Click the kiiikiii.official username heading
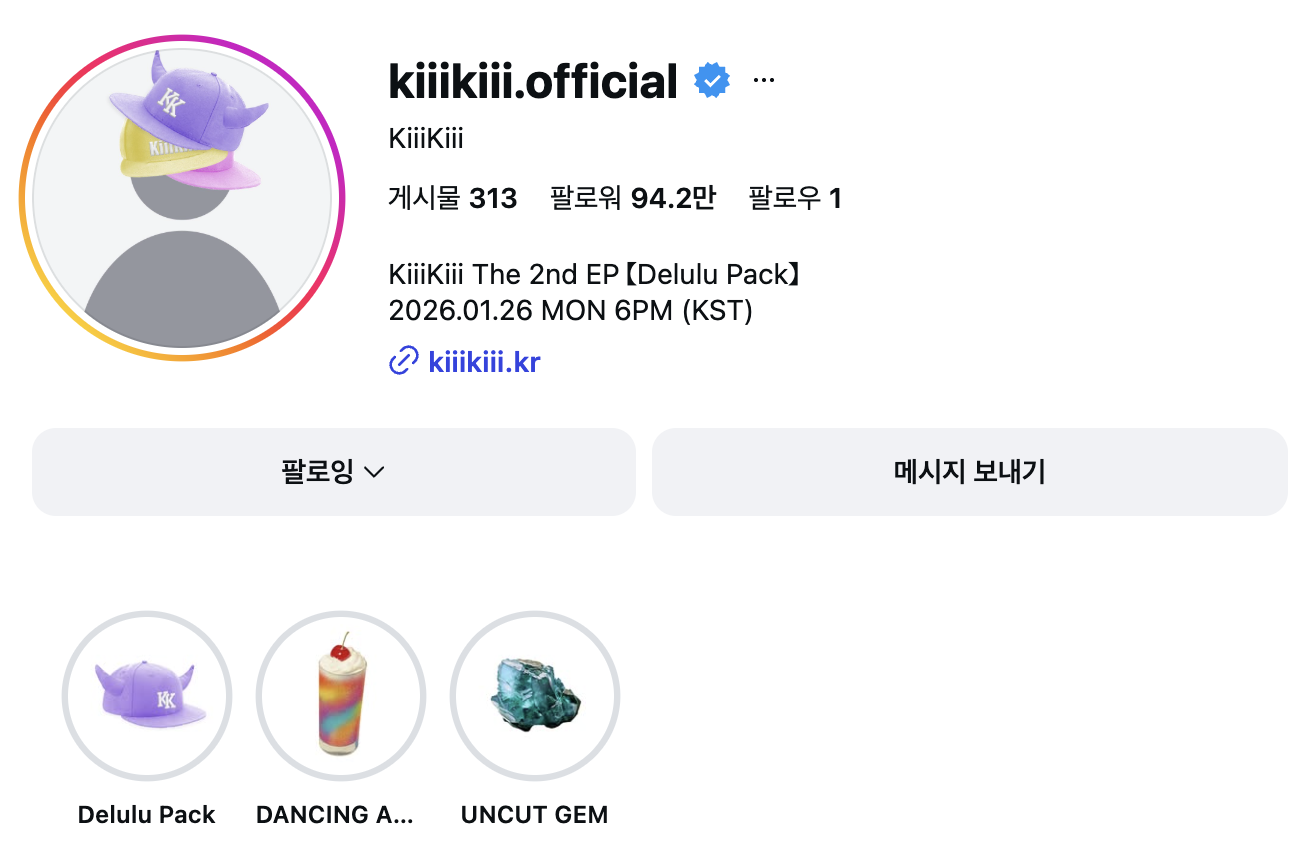 [533, 81]
